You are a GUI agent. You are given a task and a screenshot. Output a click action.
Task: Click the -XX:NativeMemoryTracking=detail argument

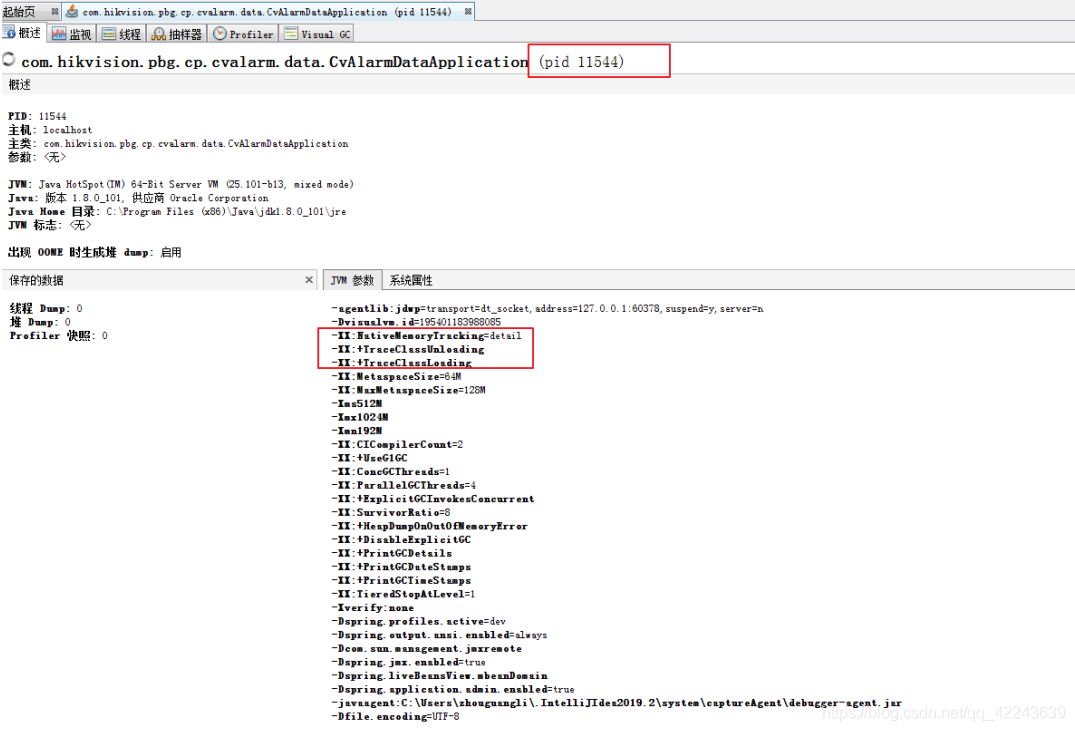426,336
